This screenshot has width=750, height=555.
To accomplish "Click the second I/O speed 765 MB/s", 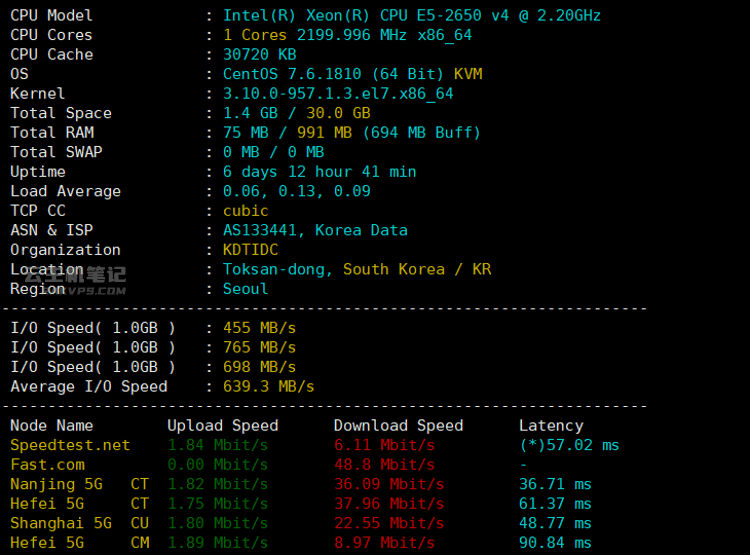I will pyautogui.click(x=260, y=348).
